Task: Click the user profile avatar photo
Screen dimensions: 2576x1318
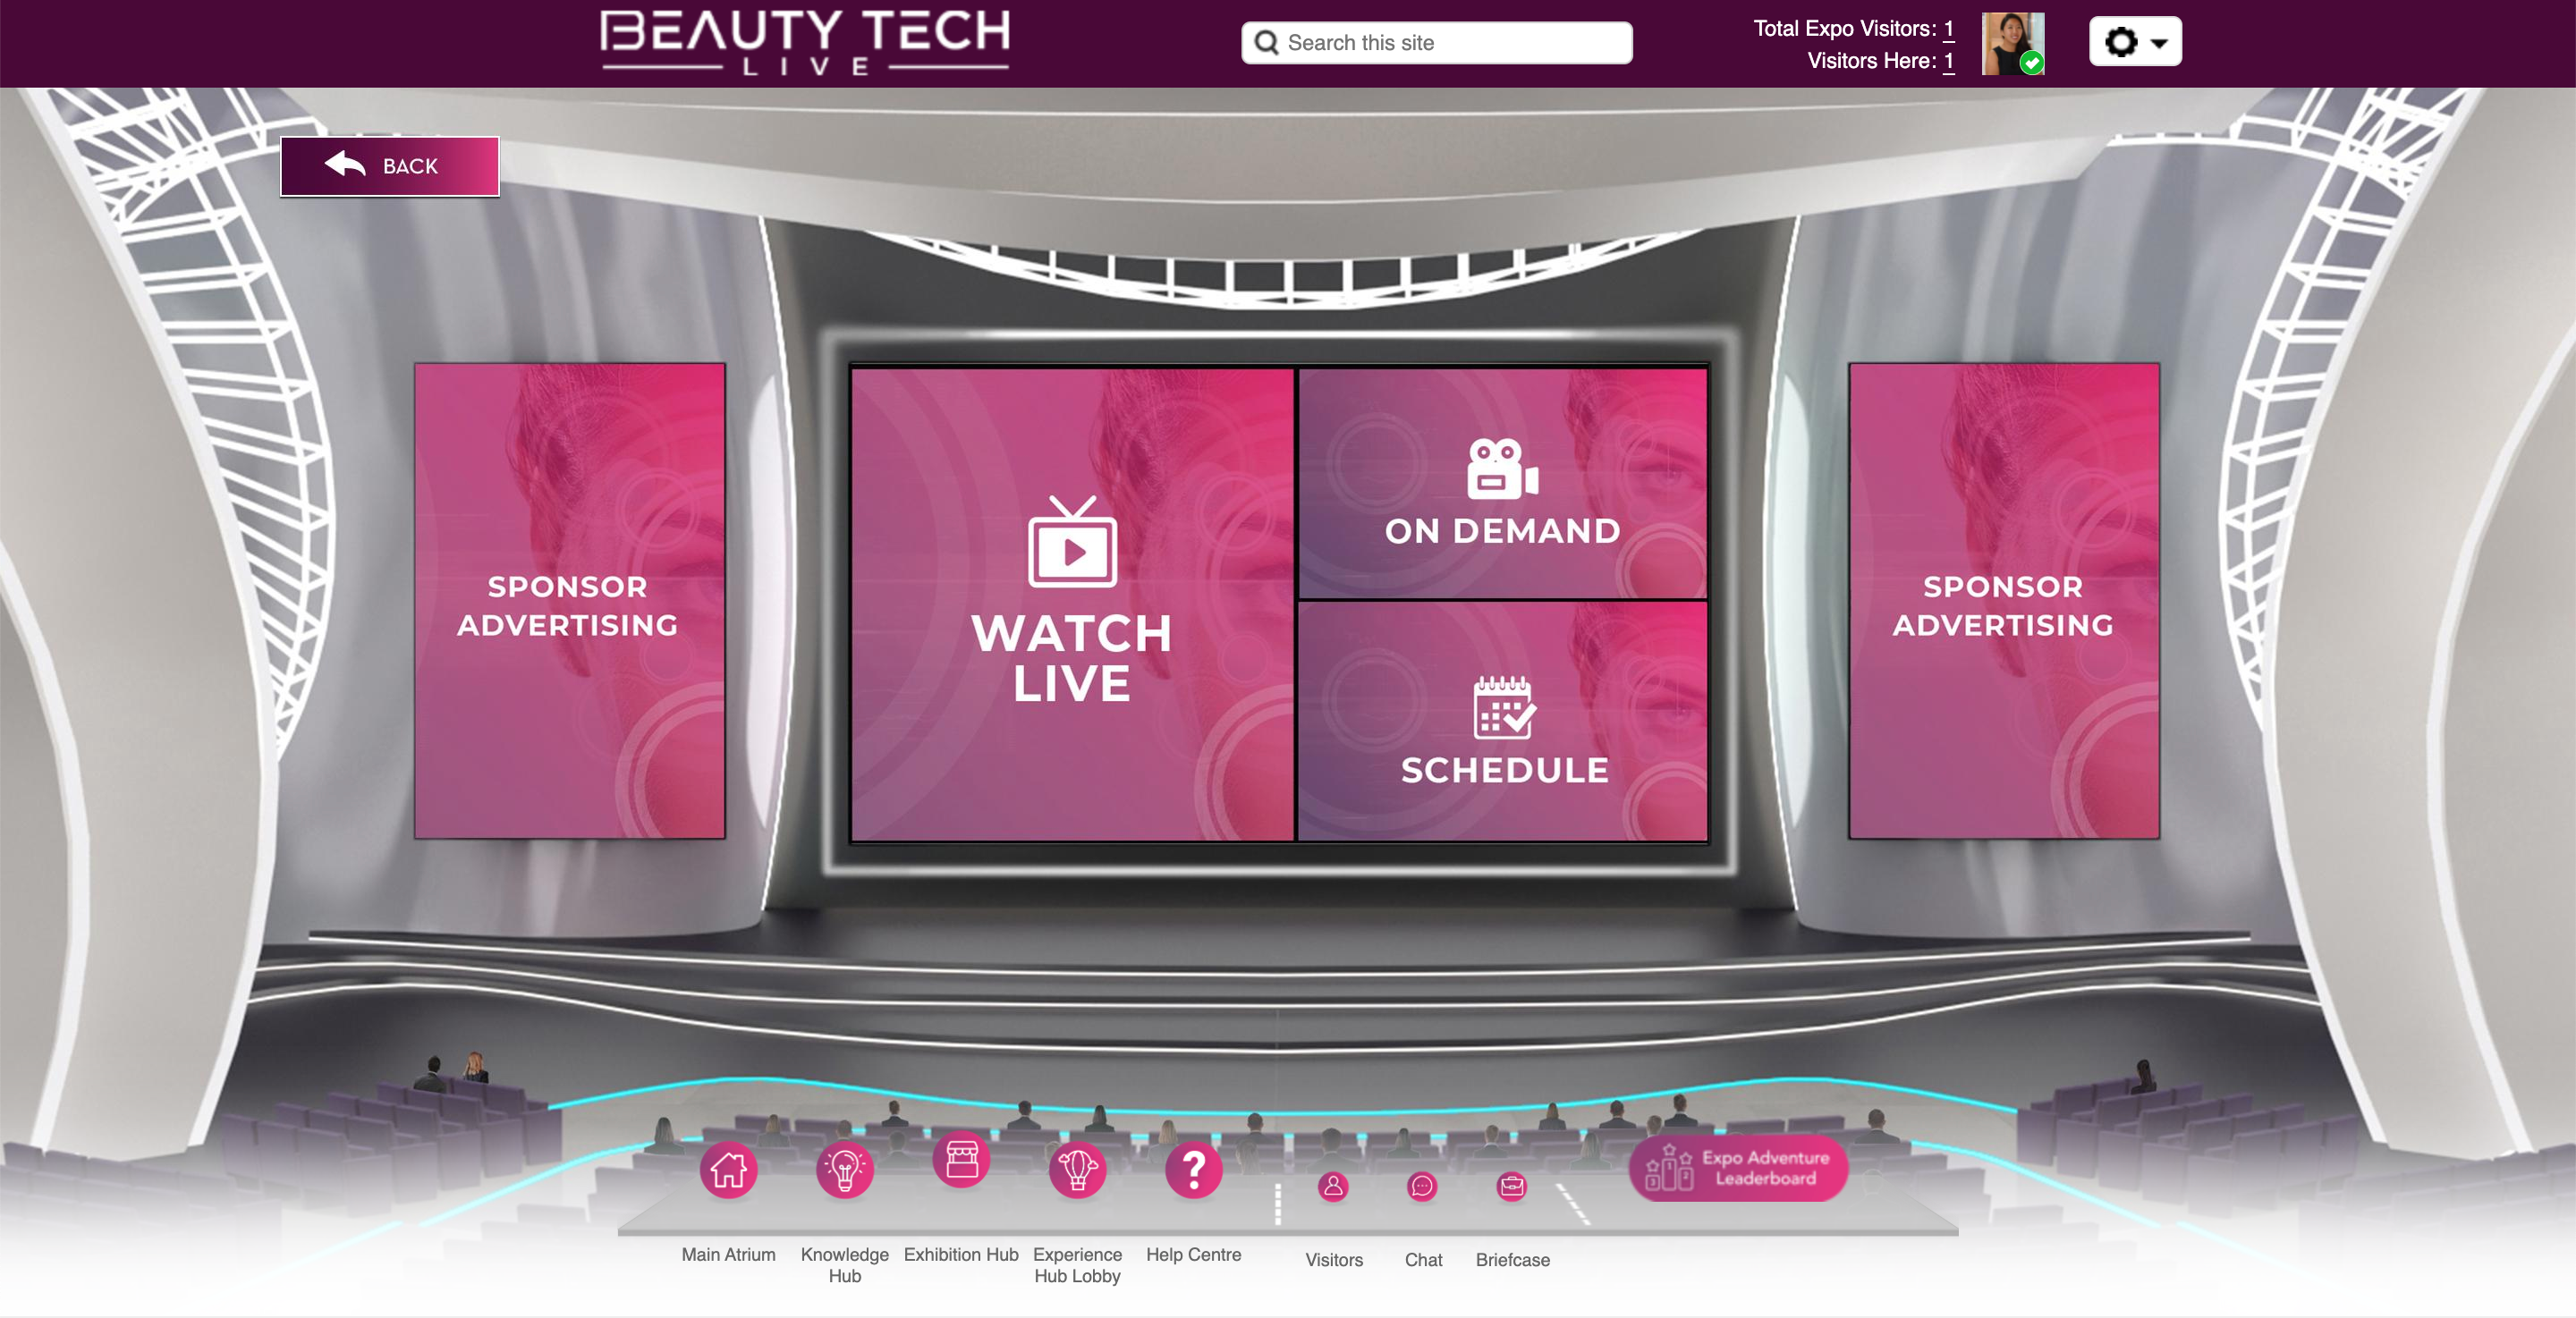Action: [x=2011, y=43]
